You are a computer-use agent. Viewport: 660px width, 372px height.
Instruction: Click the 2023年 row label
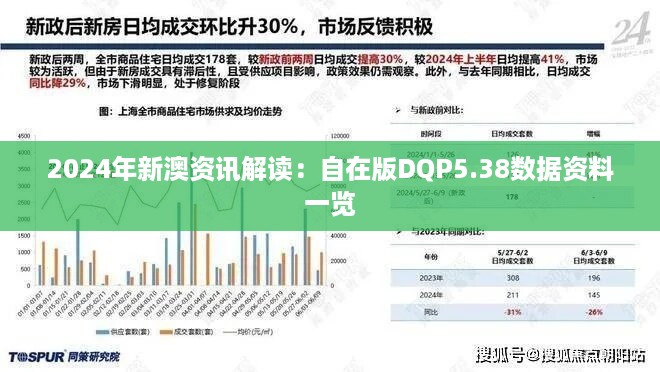pyautogui.click(x=431, y=278)
